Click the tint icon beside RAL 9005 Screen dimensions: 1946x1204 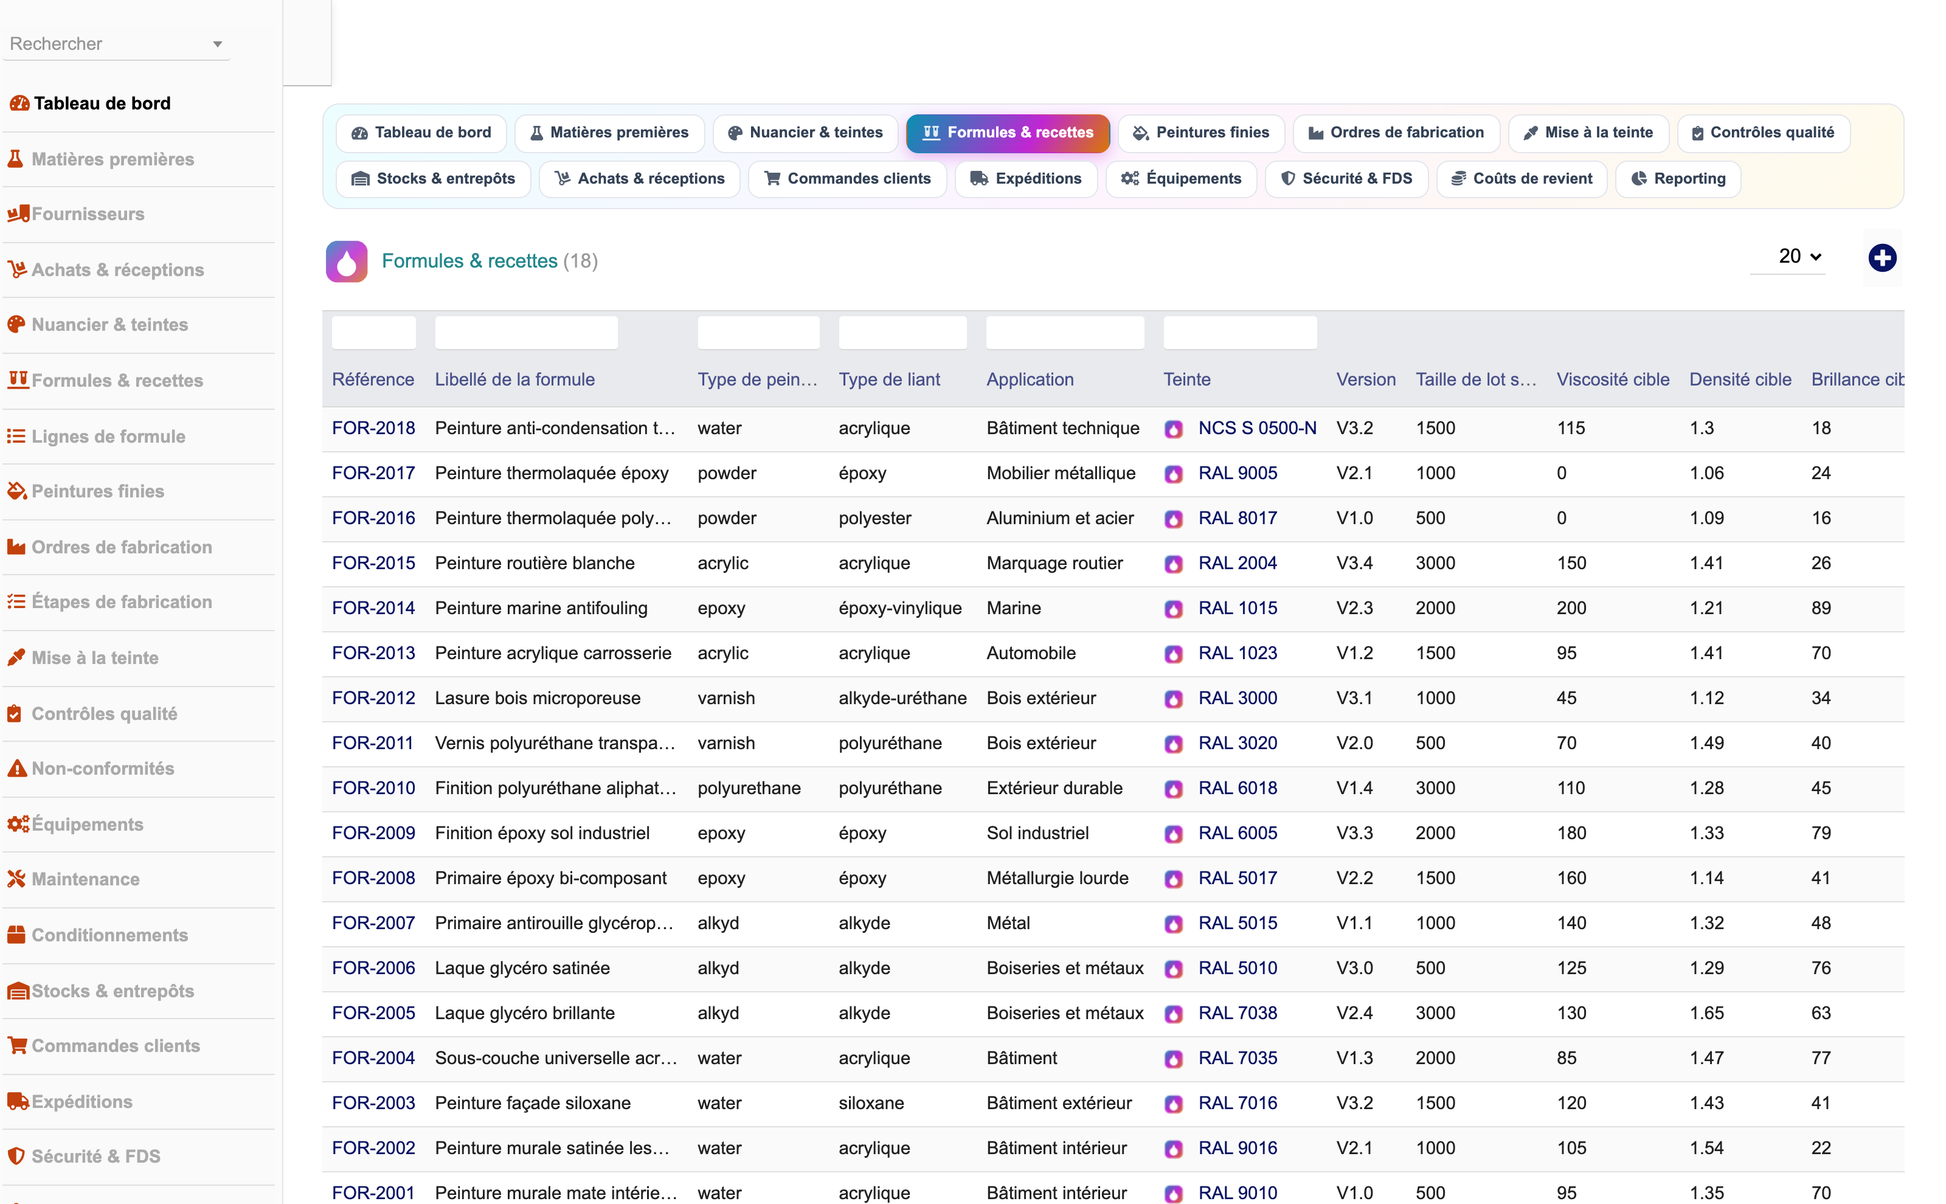click(x=1174, y=474)
